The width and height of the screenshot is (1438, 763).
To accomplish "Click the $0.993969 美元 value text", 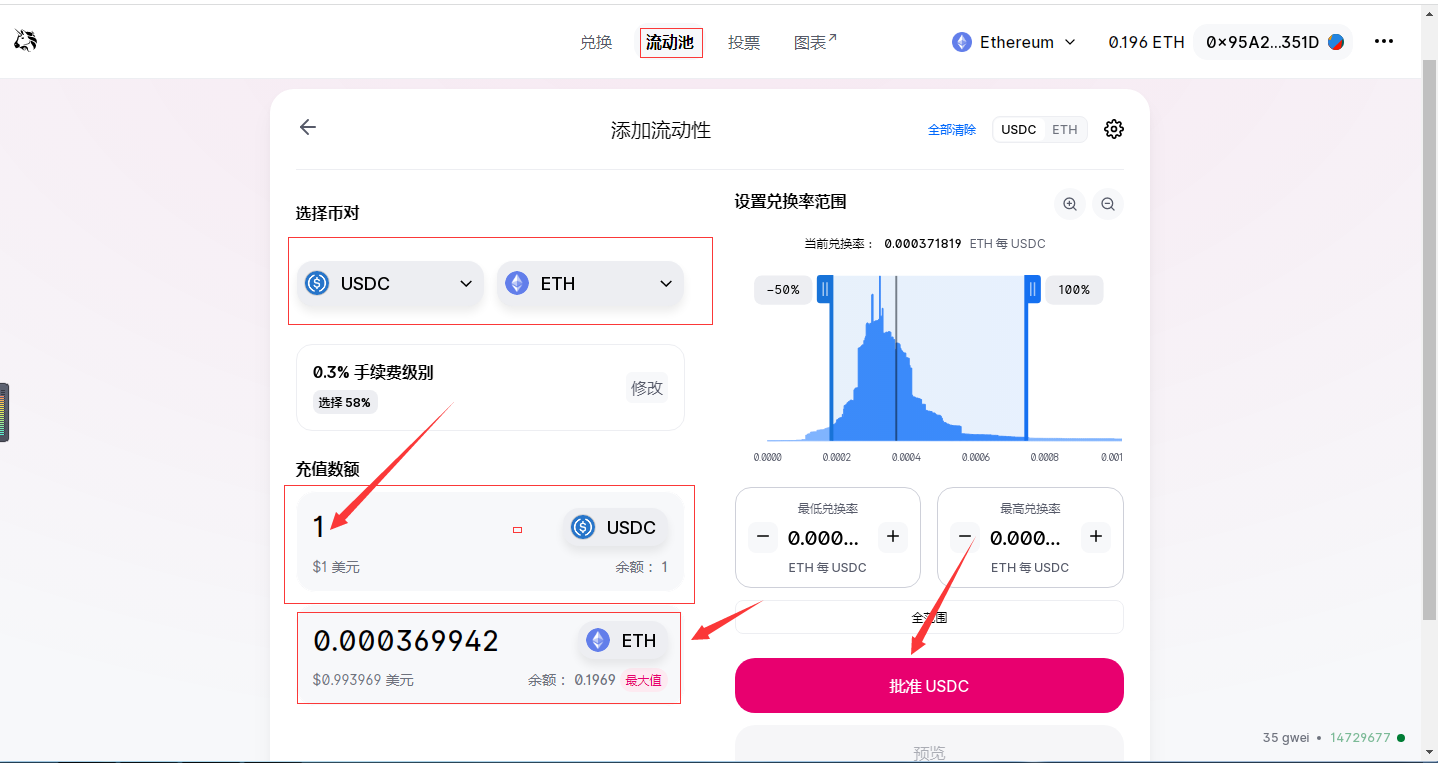I will (x=363, y=680).
